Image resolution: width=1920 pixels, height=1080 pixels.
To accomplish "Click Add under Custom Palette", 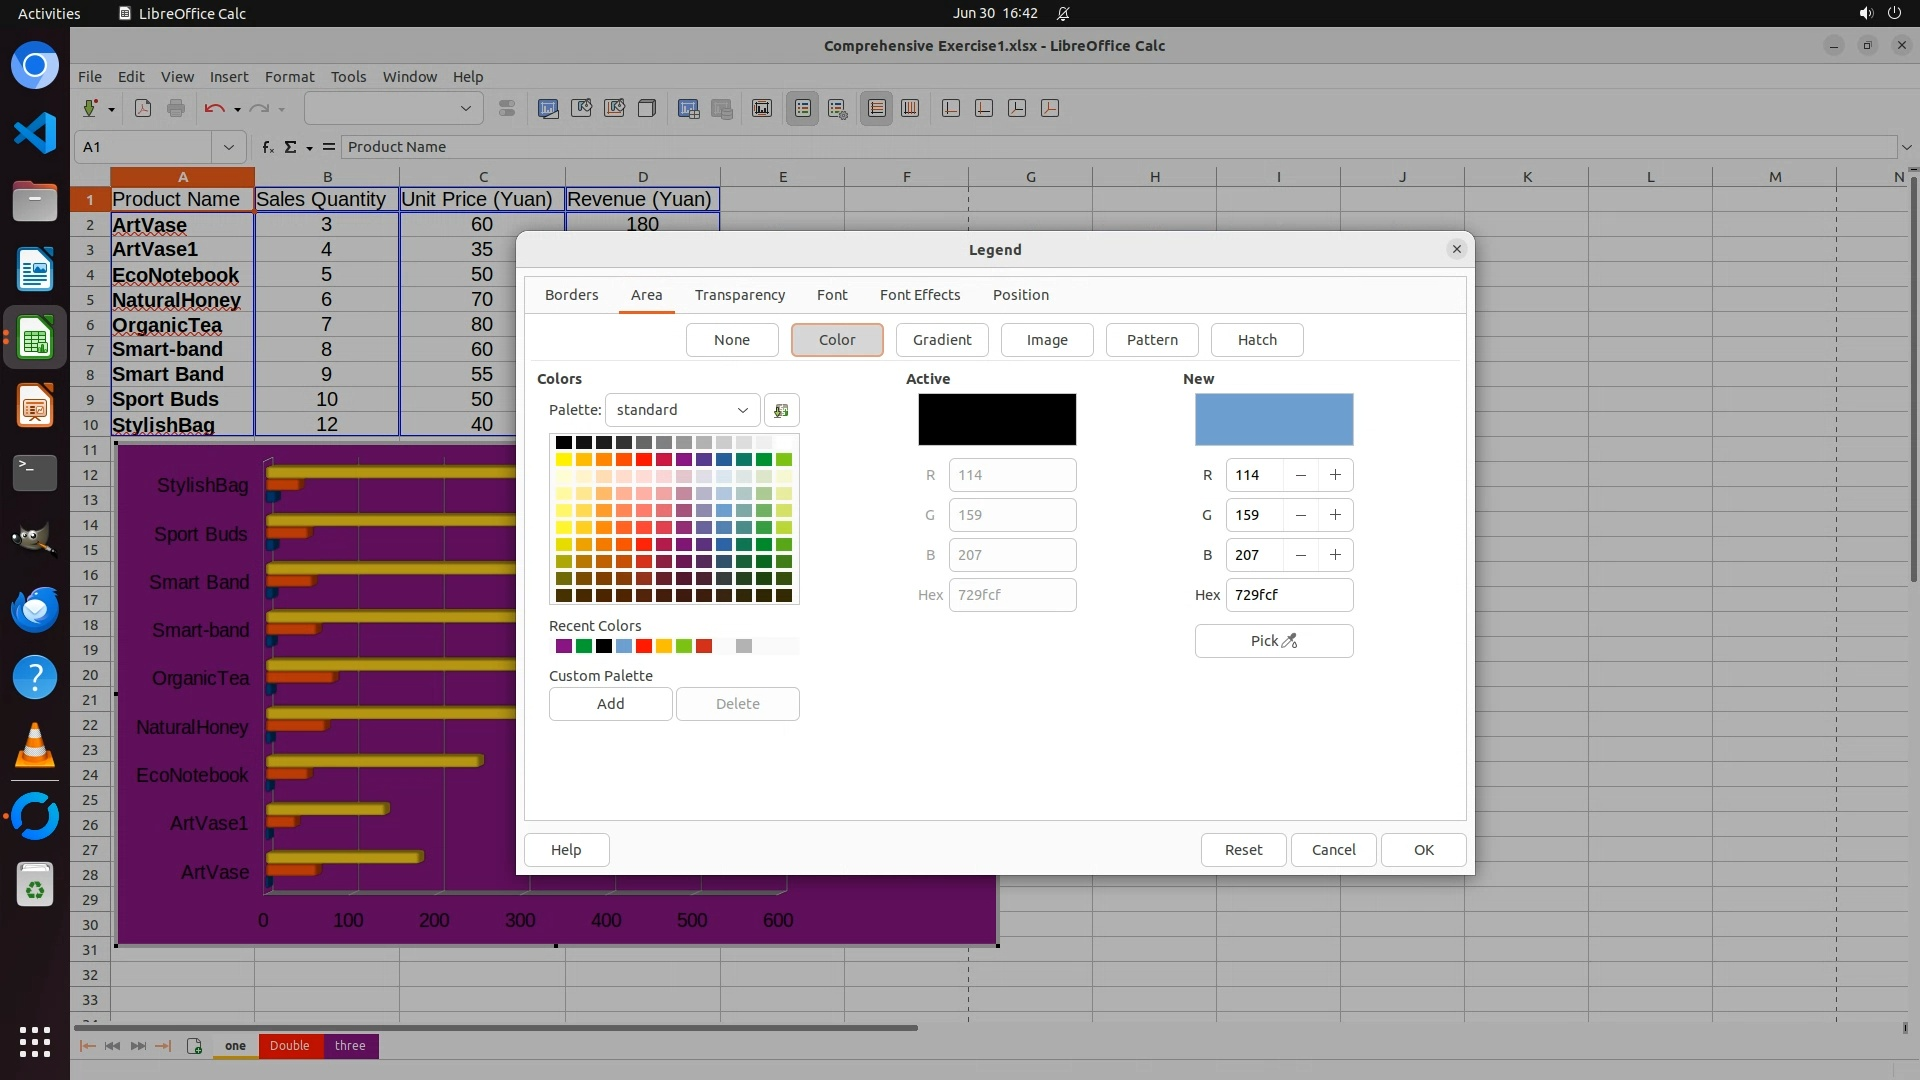I will click(610, 704).
